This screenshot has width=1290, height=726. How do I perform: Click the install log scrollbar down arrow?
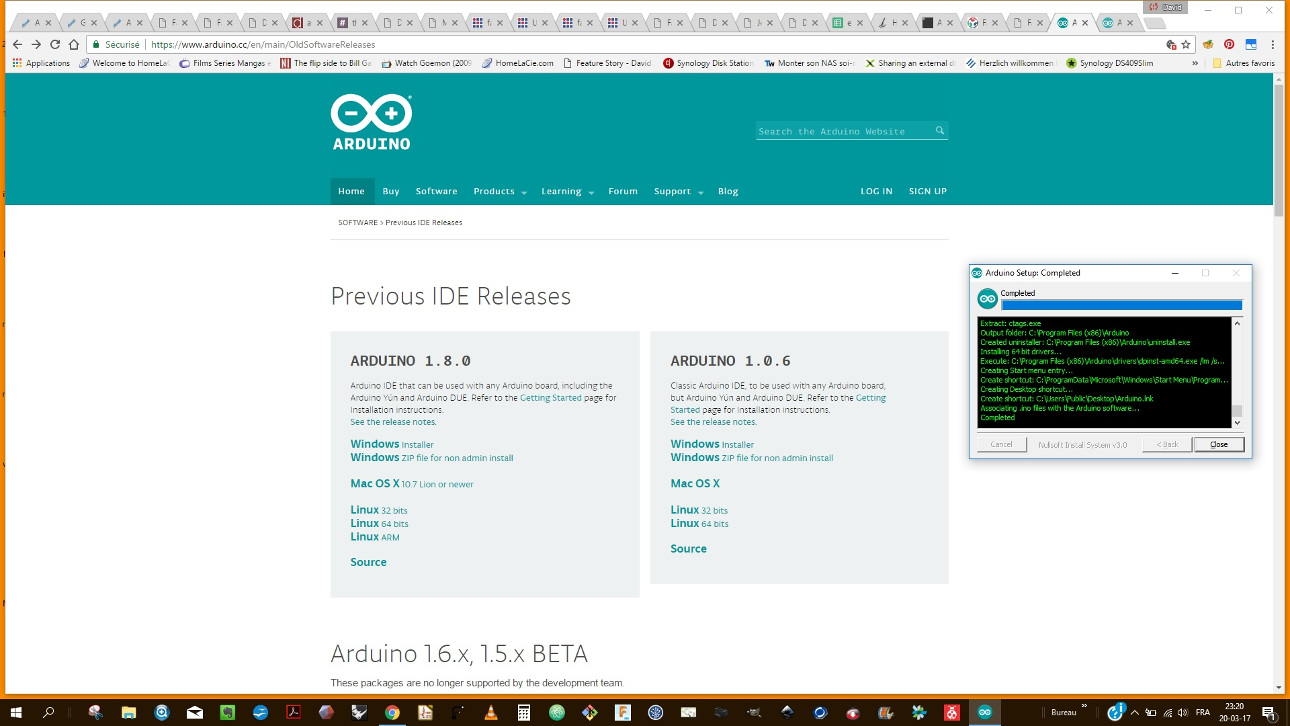click(1237, 423)
